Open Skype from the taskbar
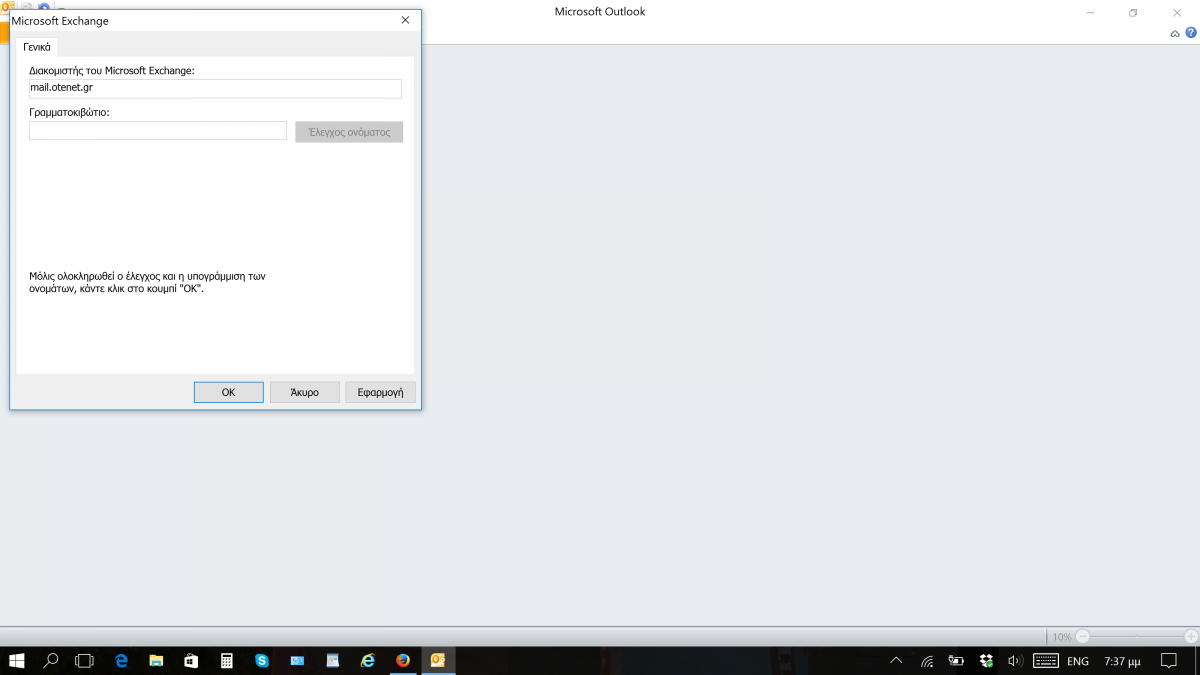 pyautogui.click(x=262, y=661)
